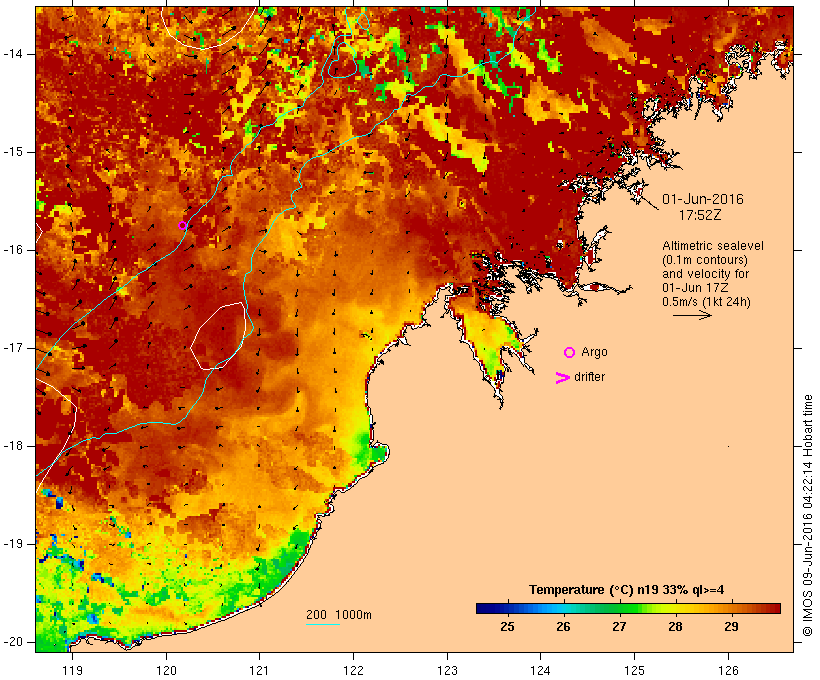820x680 pixels.
Task: Click the '17:52Z' time text
Action: coord(700,215)
